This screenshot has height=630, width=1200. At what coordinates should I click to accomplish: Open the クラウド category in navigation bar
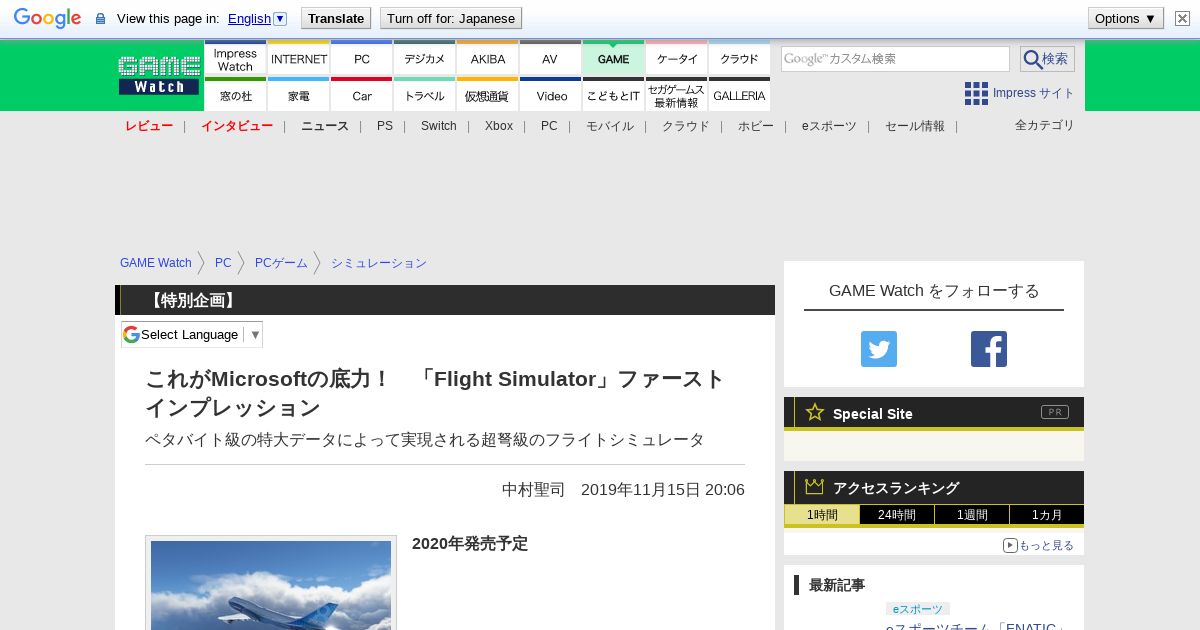pyautogui.click(x=686, y=126)
